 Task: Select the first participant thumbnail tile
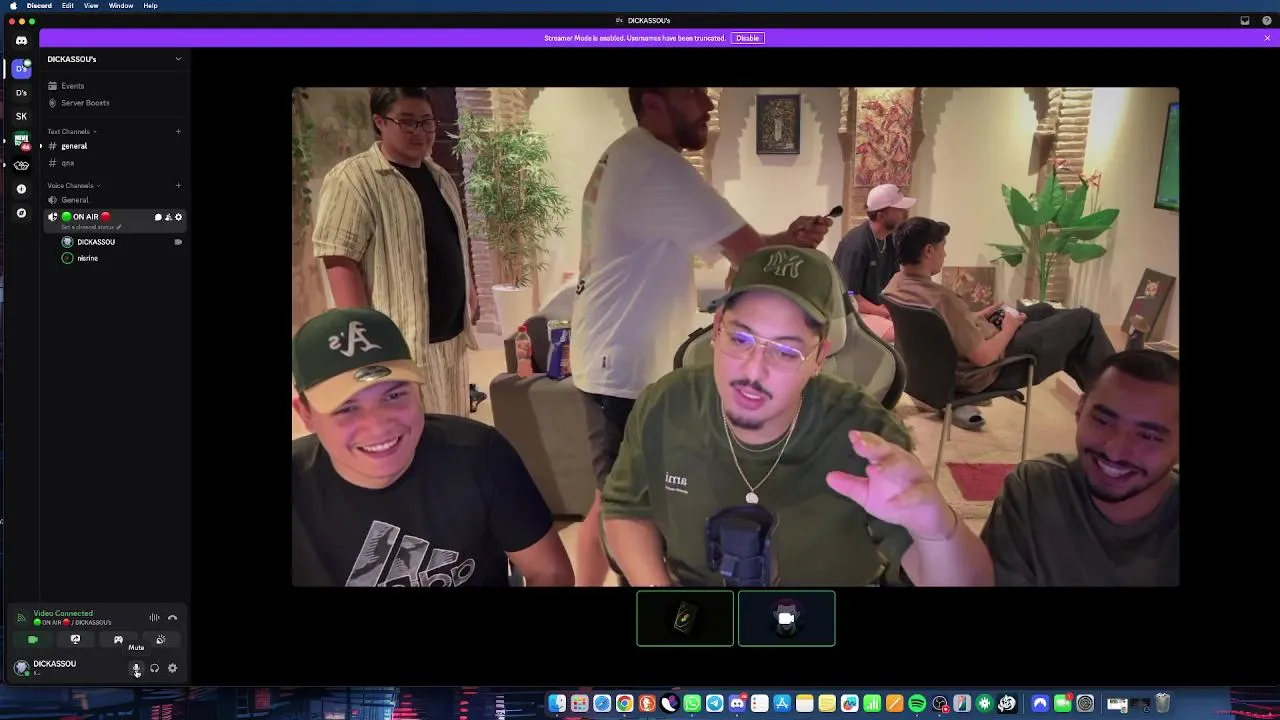[x=685, y=619]
